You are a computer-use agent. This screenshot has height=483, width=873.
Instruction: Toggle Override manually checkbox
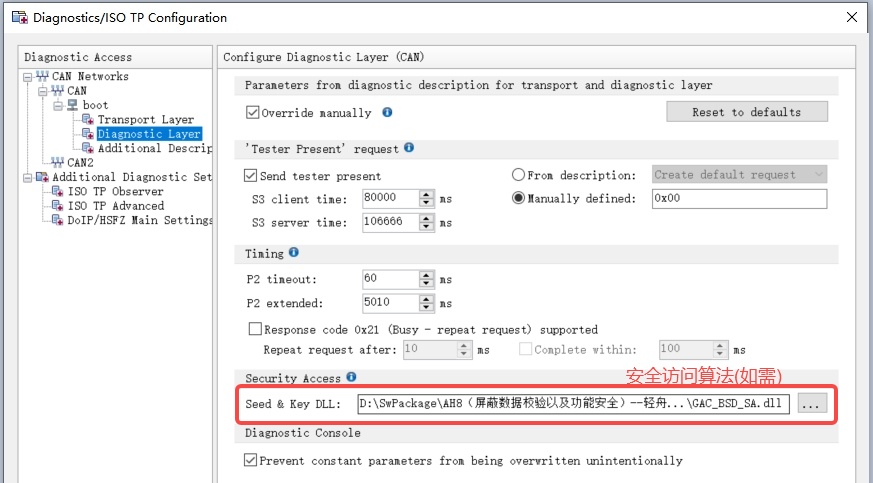pyautogui.click(x=252, y=112)
